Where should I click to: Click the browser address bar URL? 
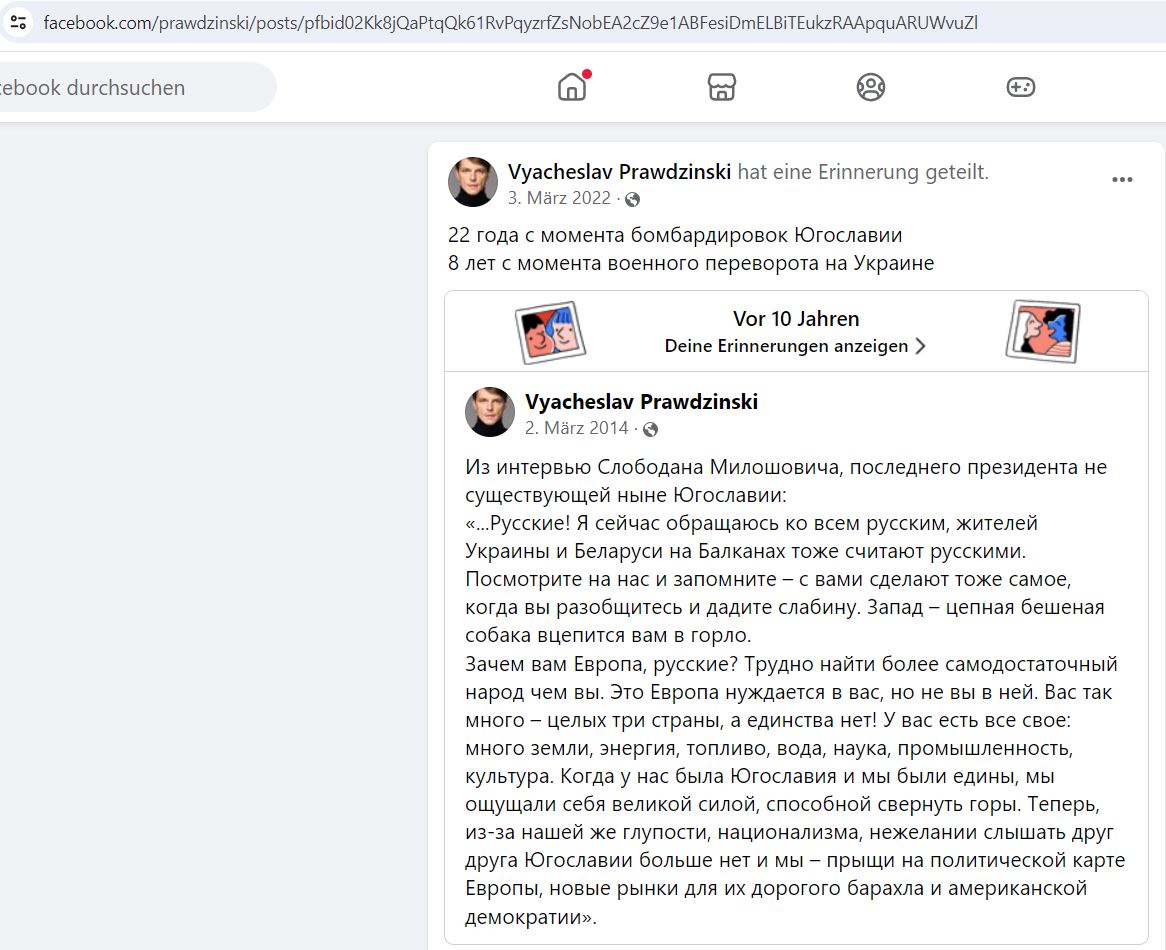[510, 22]
